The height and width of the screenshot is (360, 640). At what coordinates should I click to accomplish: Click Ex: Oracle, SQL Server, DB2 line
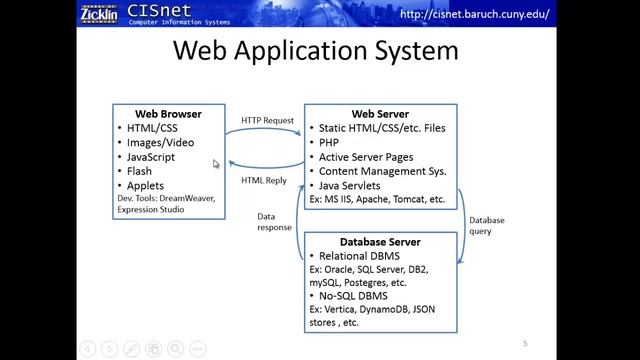pos(369,269)
